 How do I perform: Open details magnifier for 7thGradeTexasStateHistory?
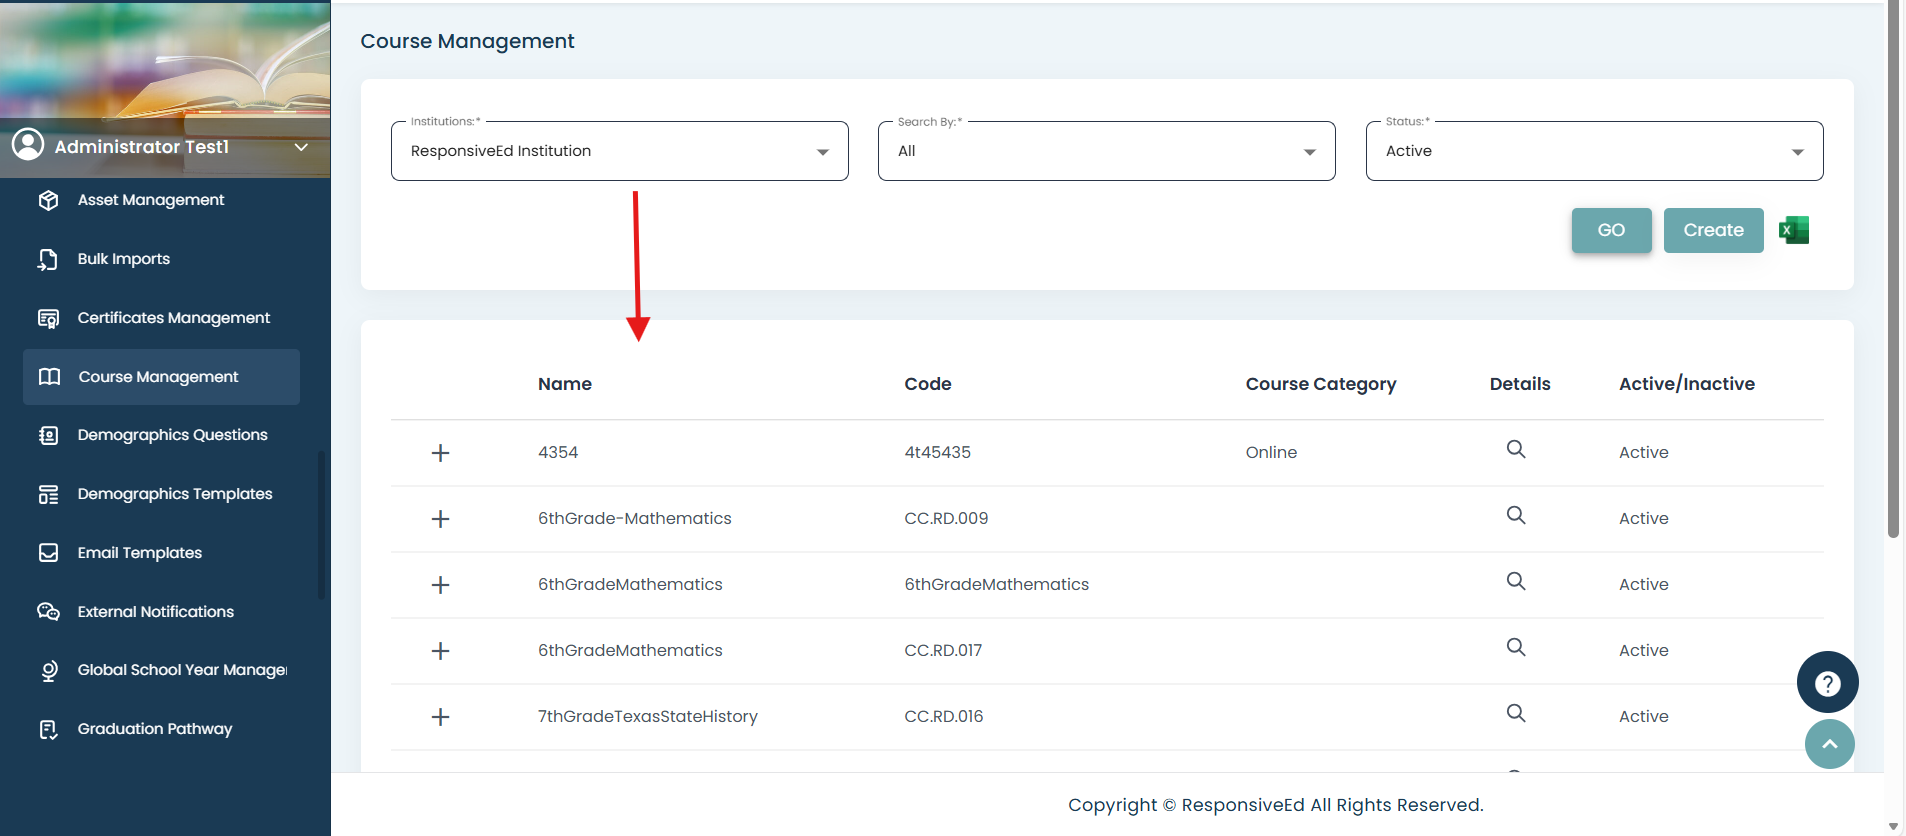click(x=1516, y=714)
